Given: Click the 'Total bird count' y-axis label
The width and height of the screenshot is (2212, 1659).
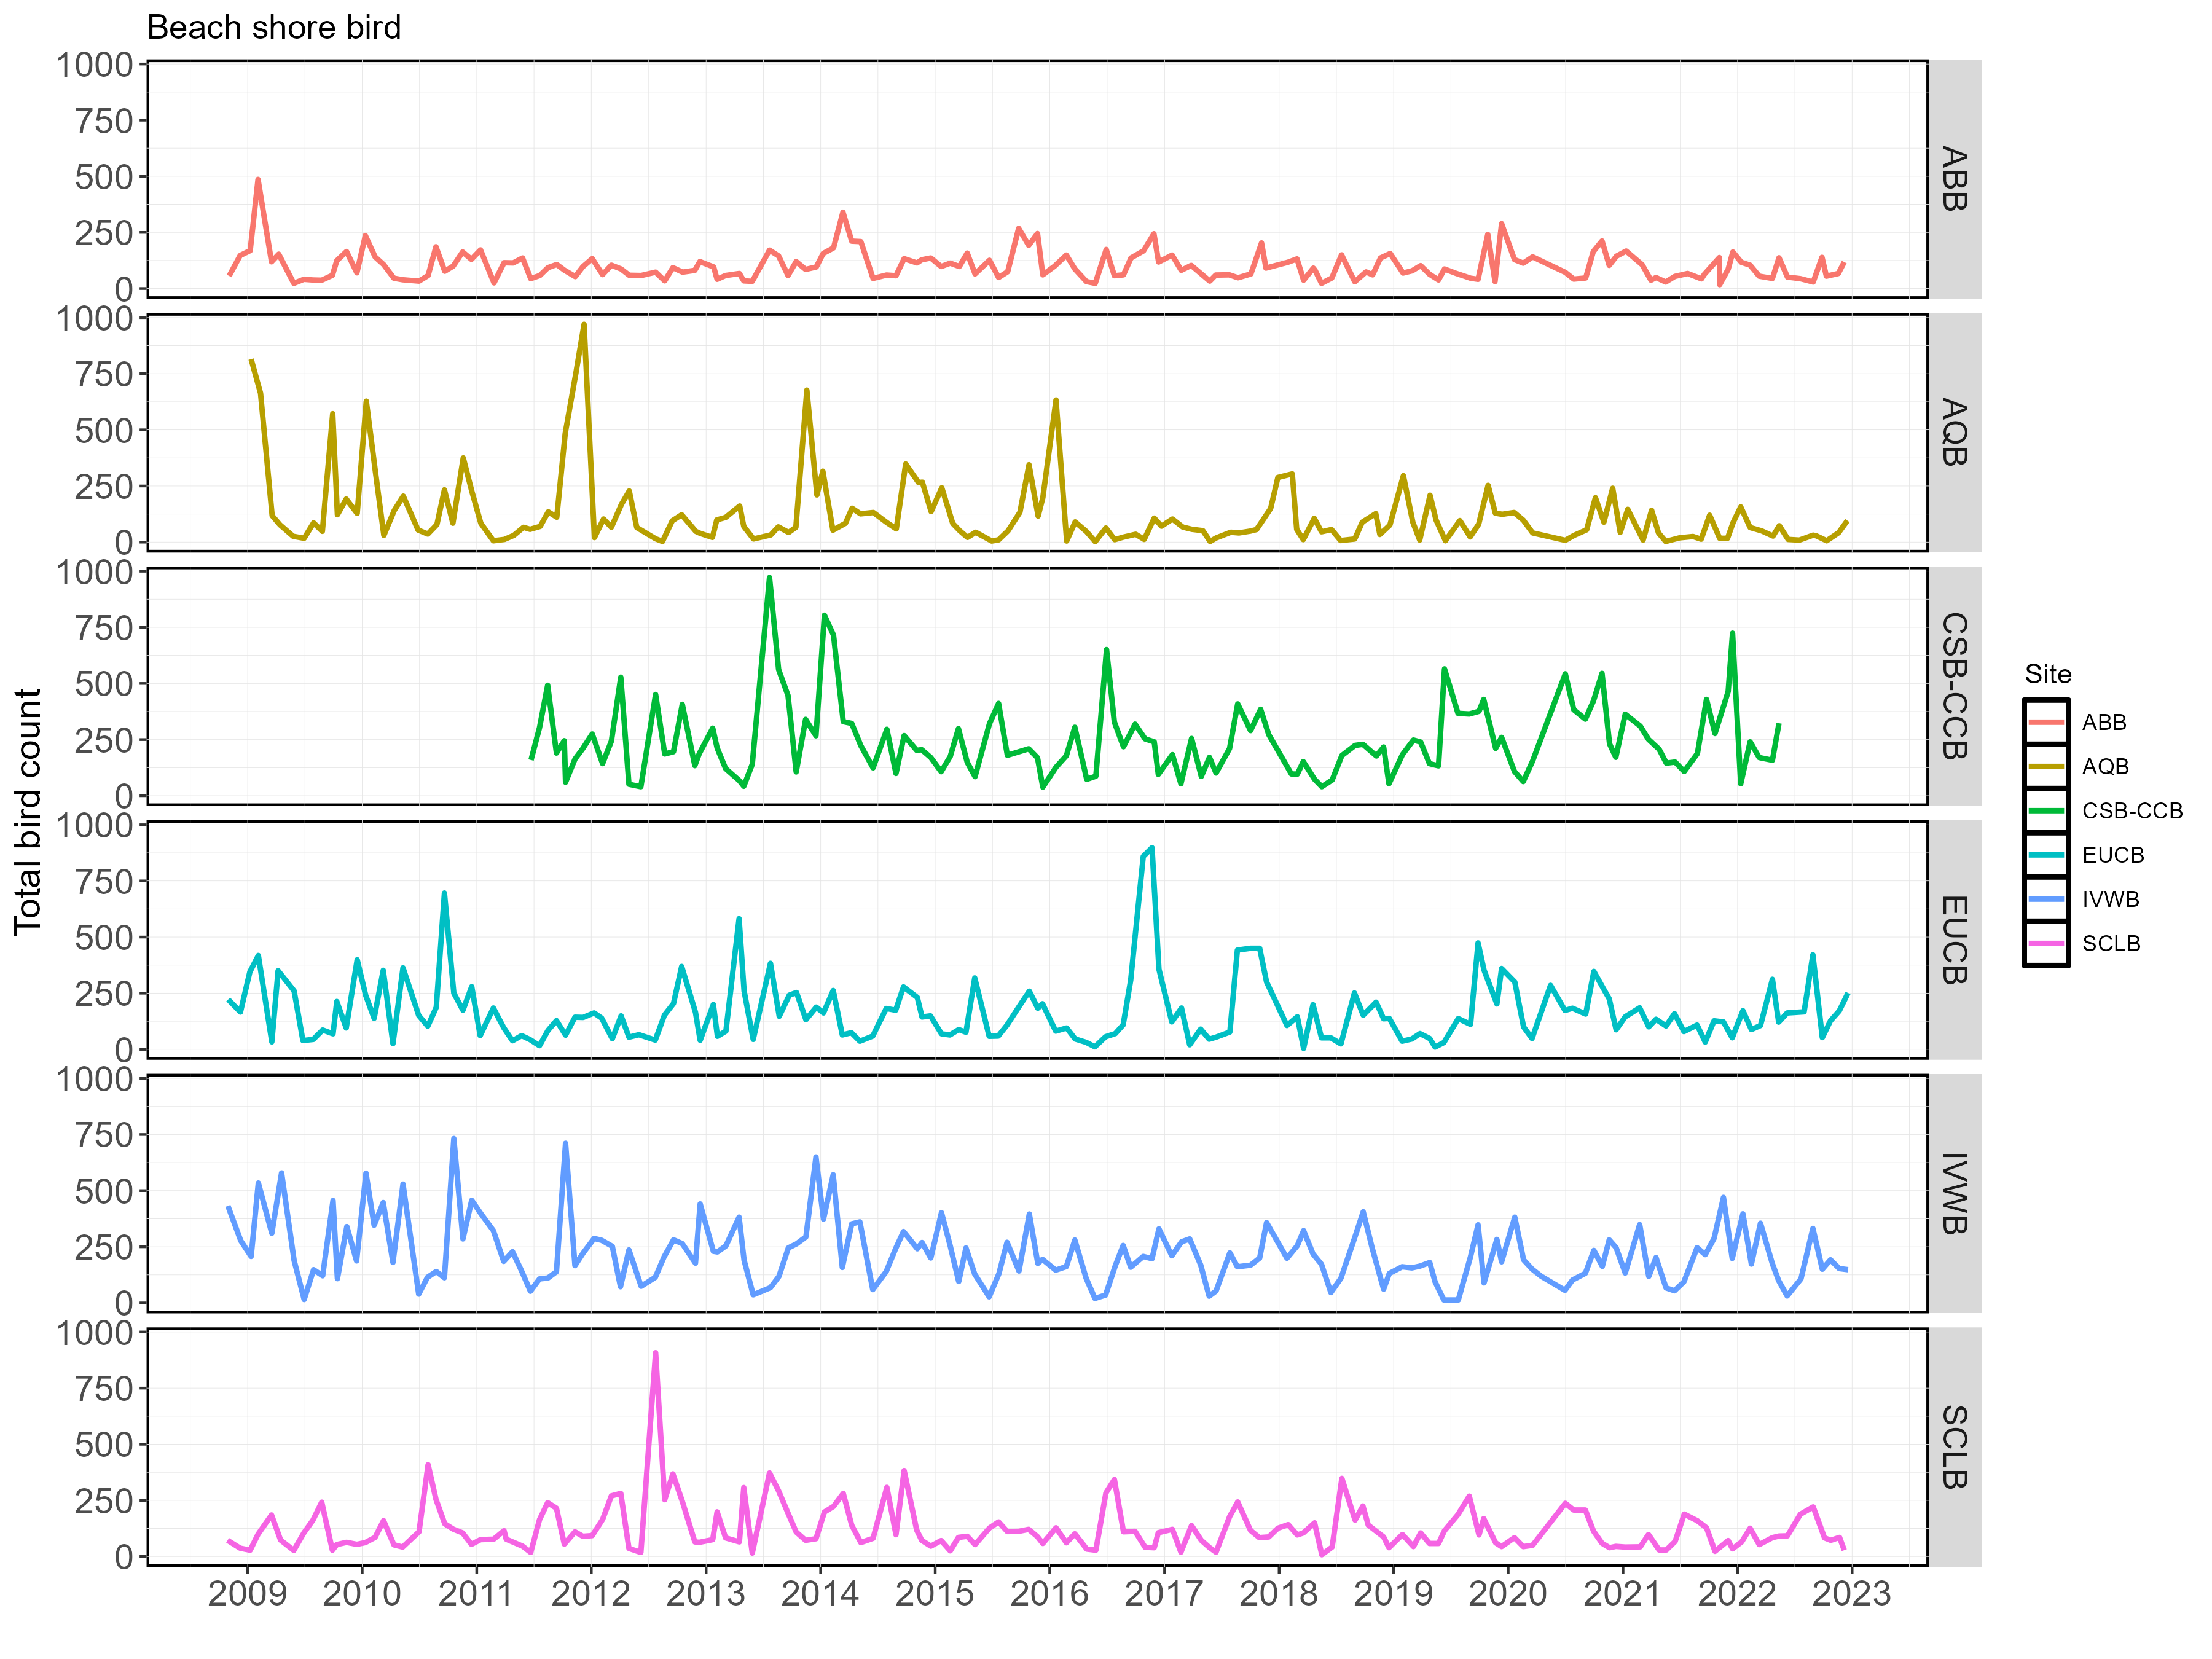Looking at the screenshot, I should (x=28, y=811).
